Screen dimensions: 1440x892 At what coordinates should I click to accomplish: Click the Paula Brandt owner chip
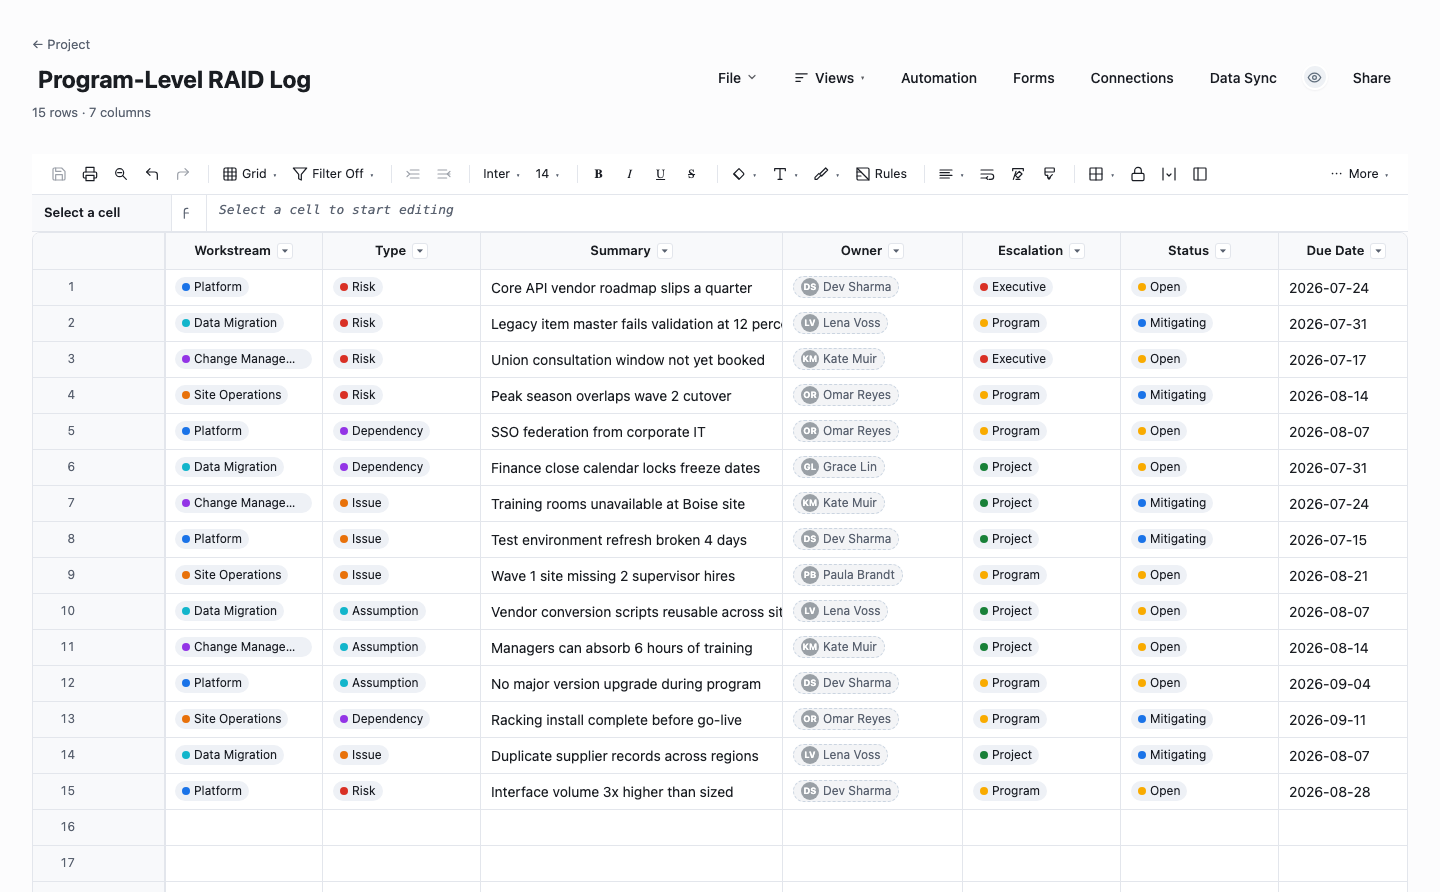click(x=849, y=575)
